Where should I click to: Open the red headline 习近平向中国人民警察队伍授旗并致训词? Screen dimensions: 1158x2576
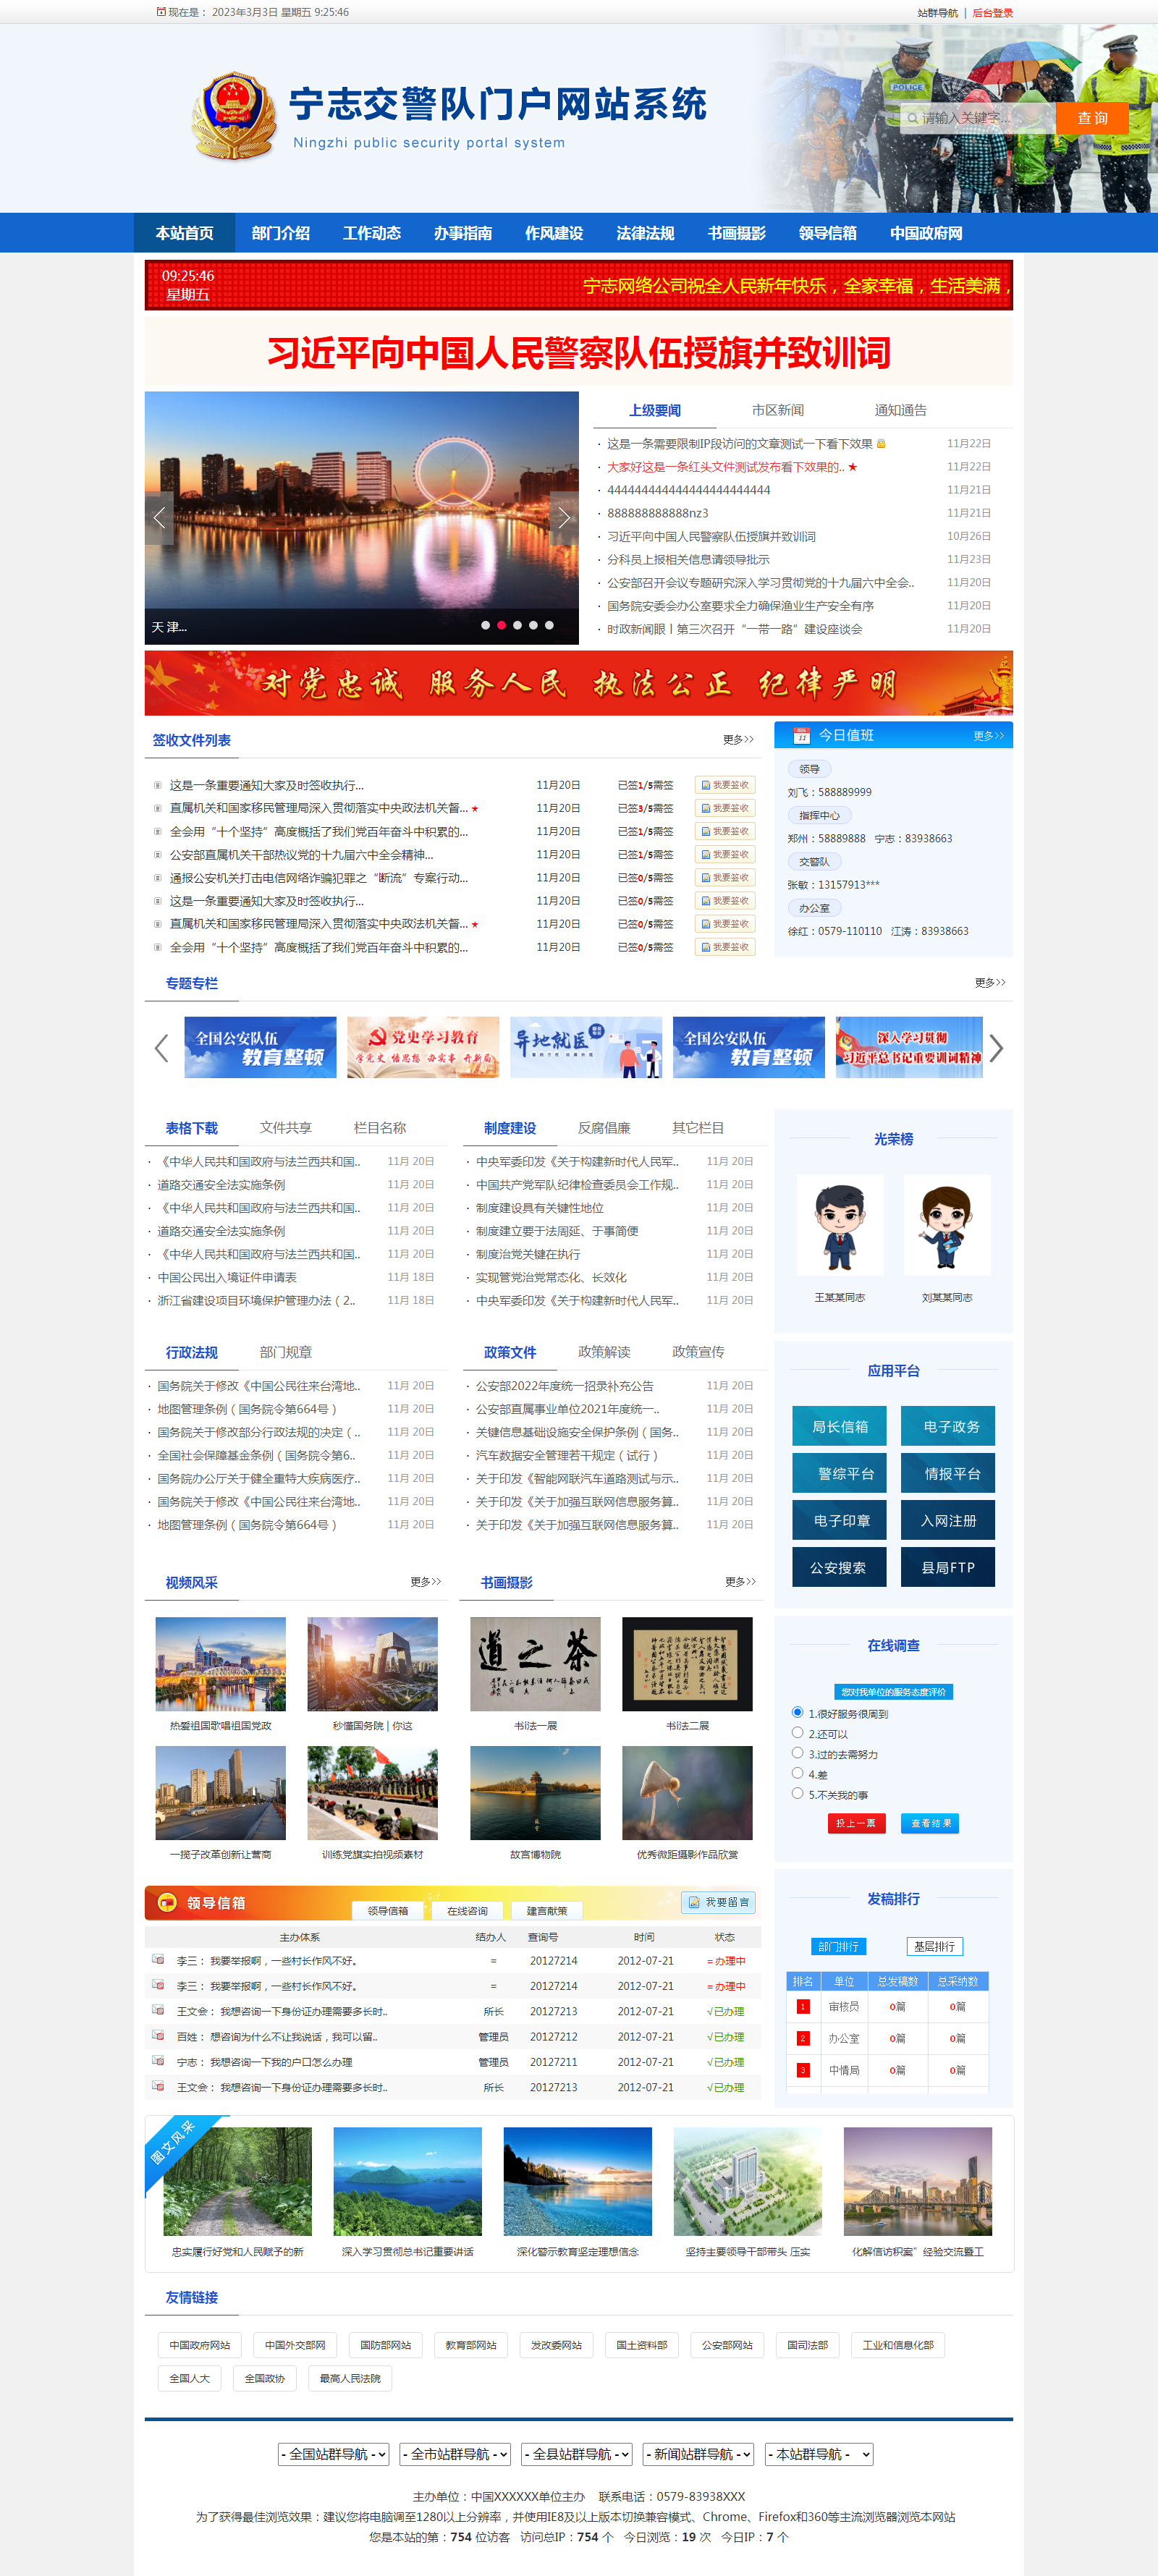tap(579, 353)
